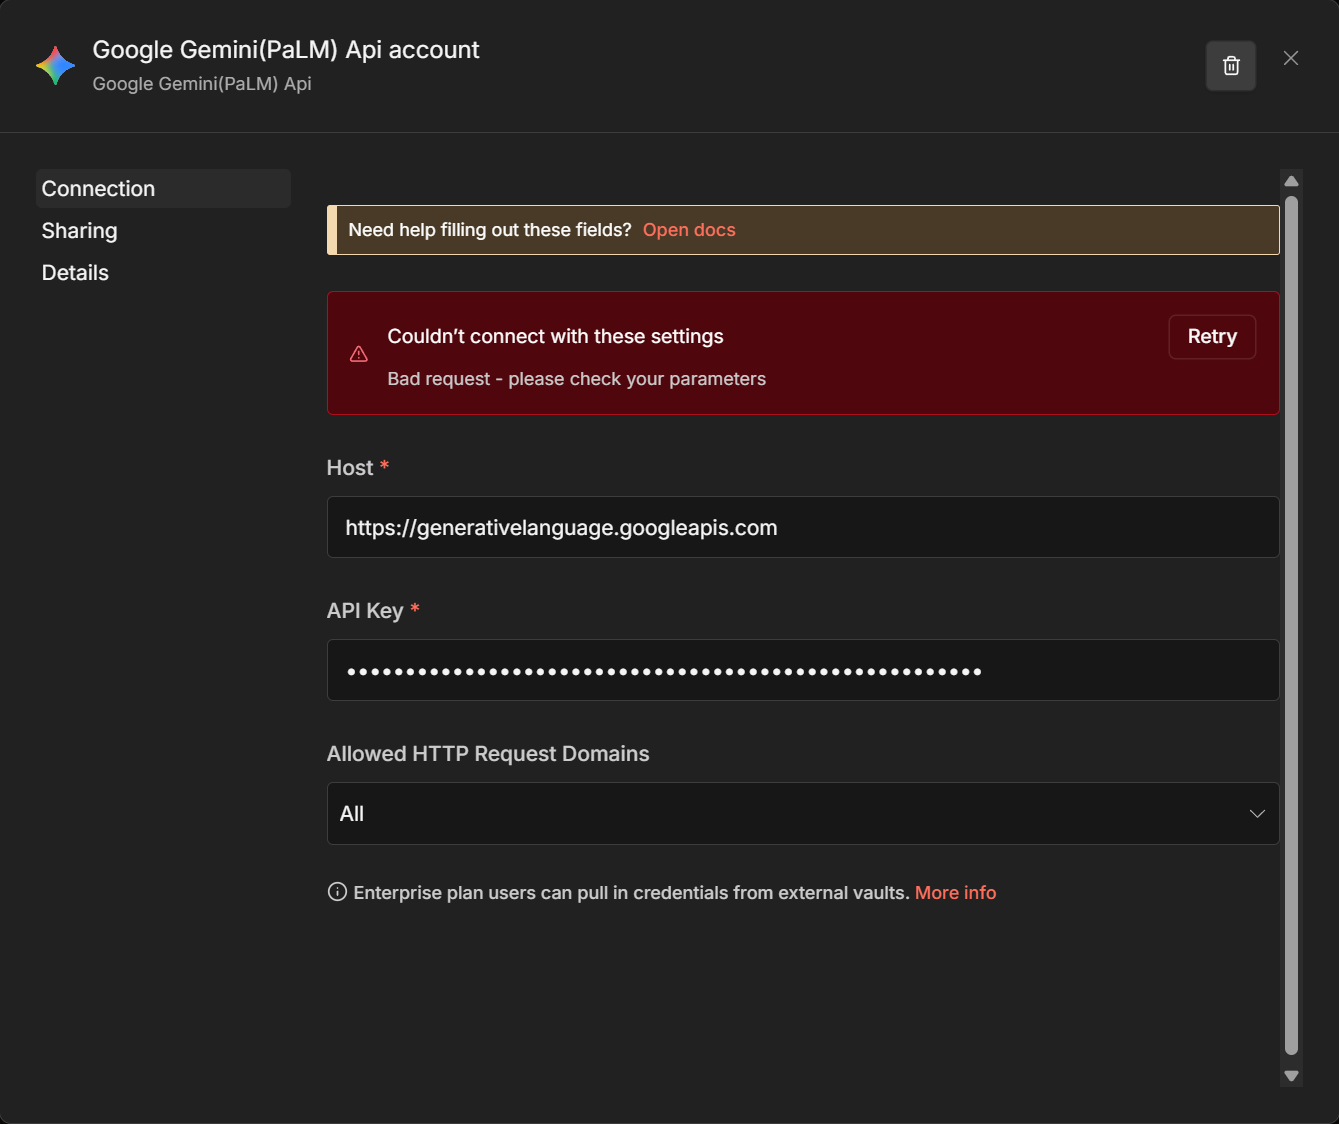
Task: Click the vertical scrollbar thumb
Action: click(1291, 625)
